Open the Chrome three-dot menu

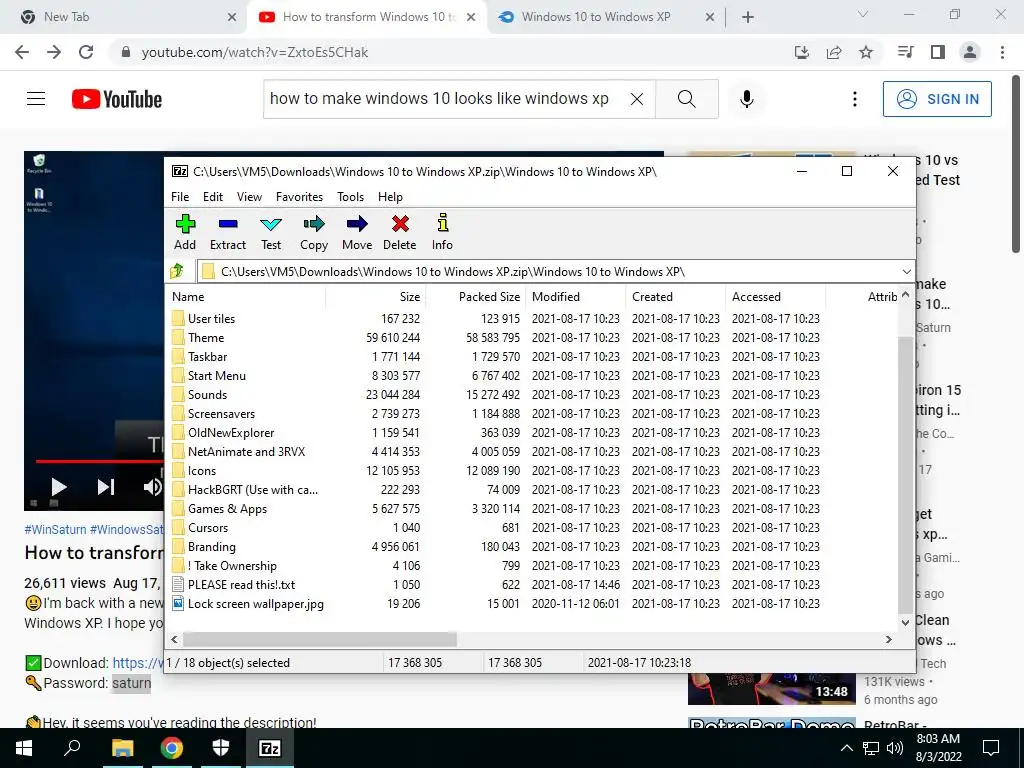tap(1002, 52)
